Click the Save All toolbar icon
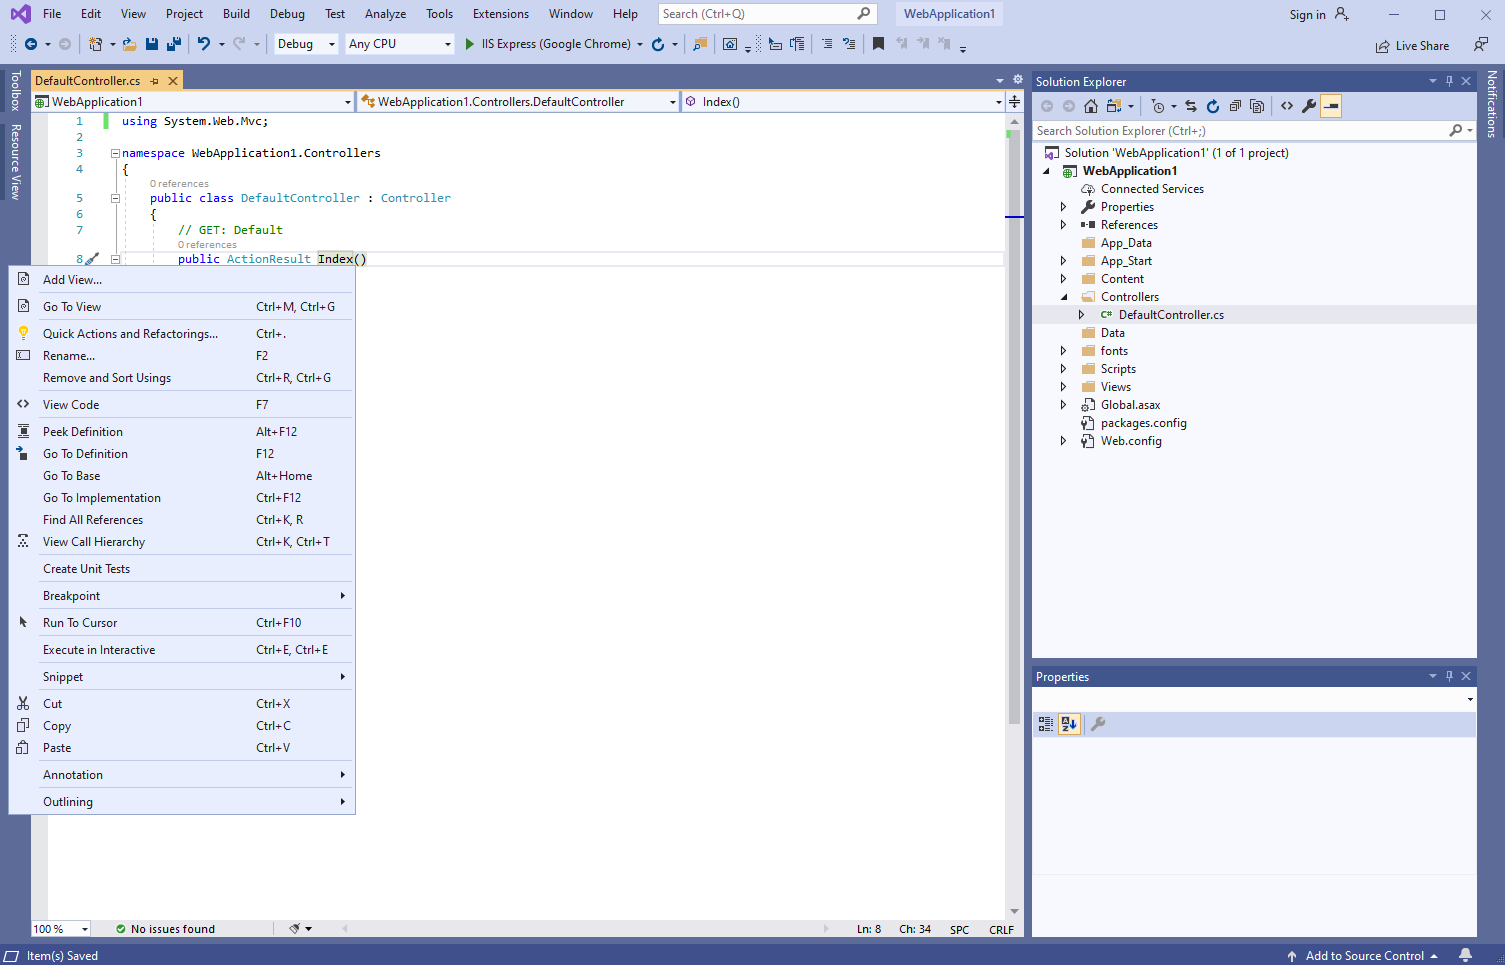 click(174, 44)
